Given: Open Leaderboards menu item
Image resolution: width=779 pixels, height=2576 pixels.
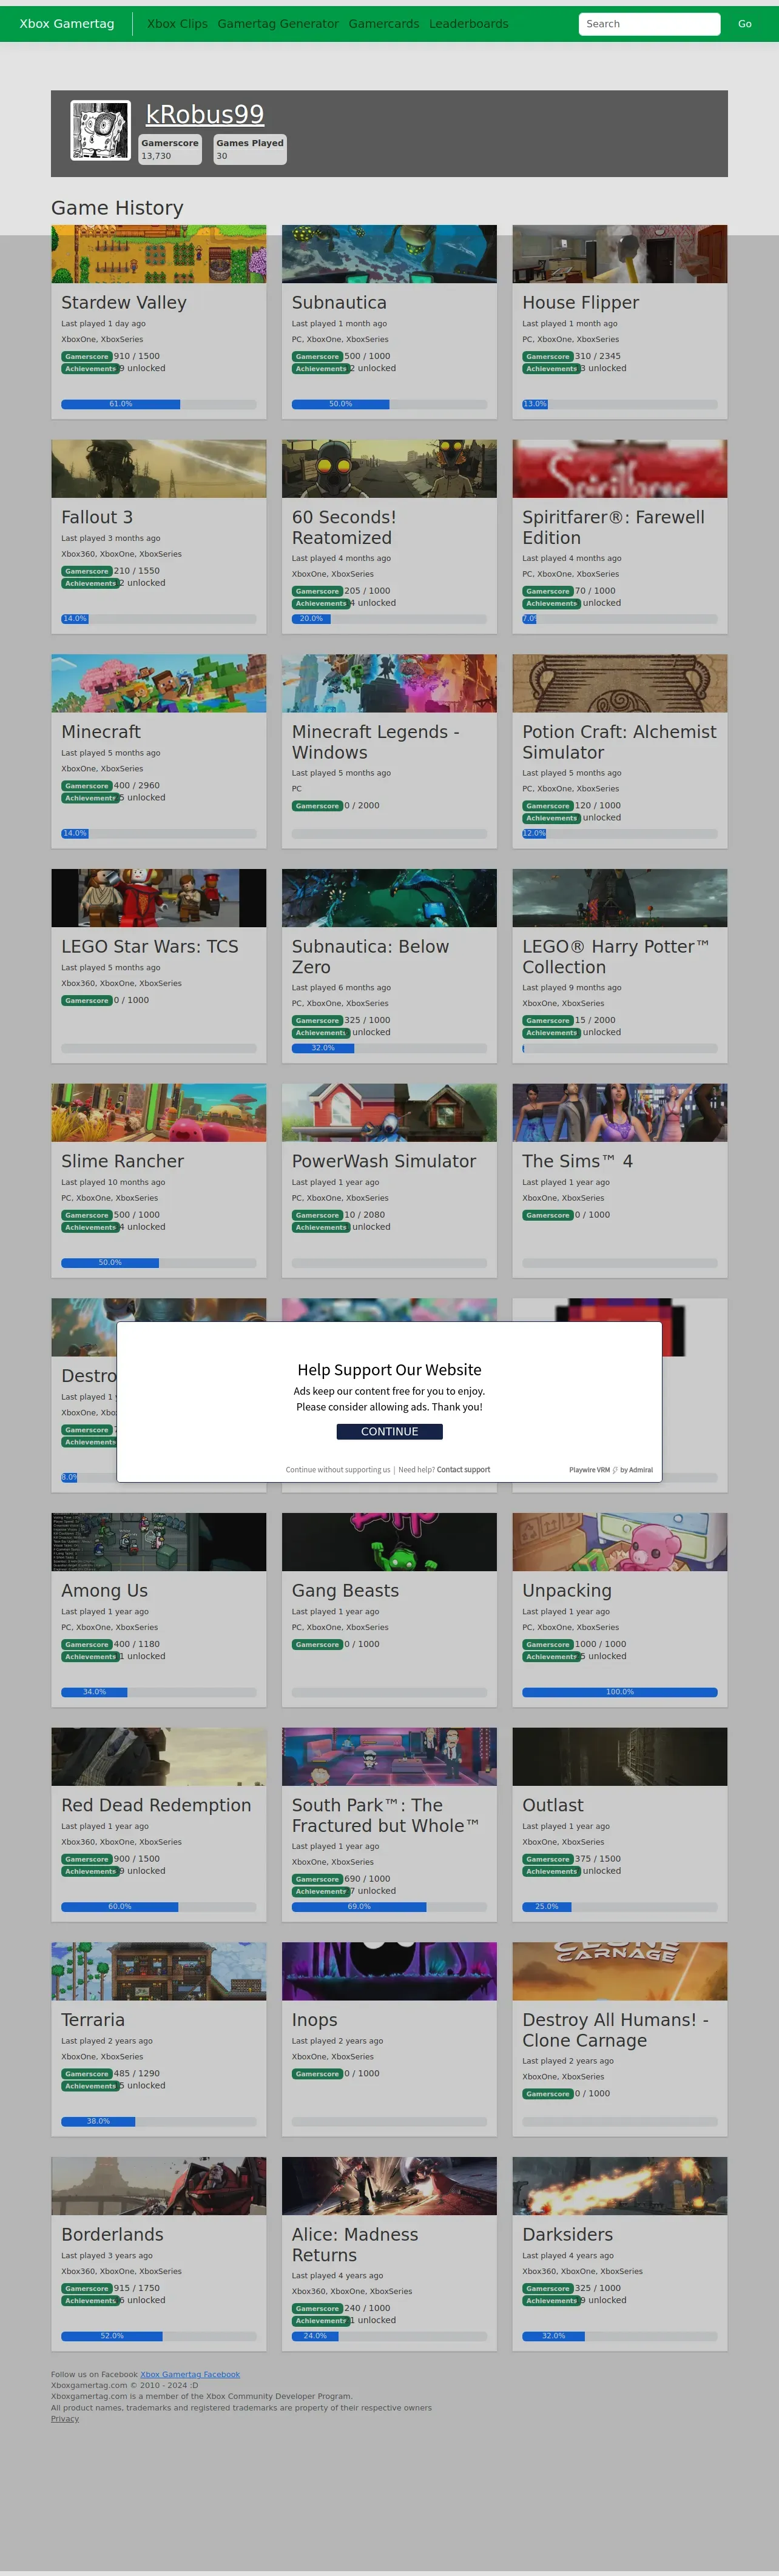Looking at the screenshot, I should (469, 23).
